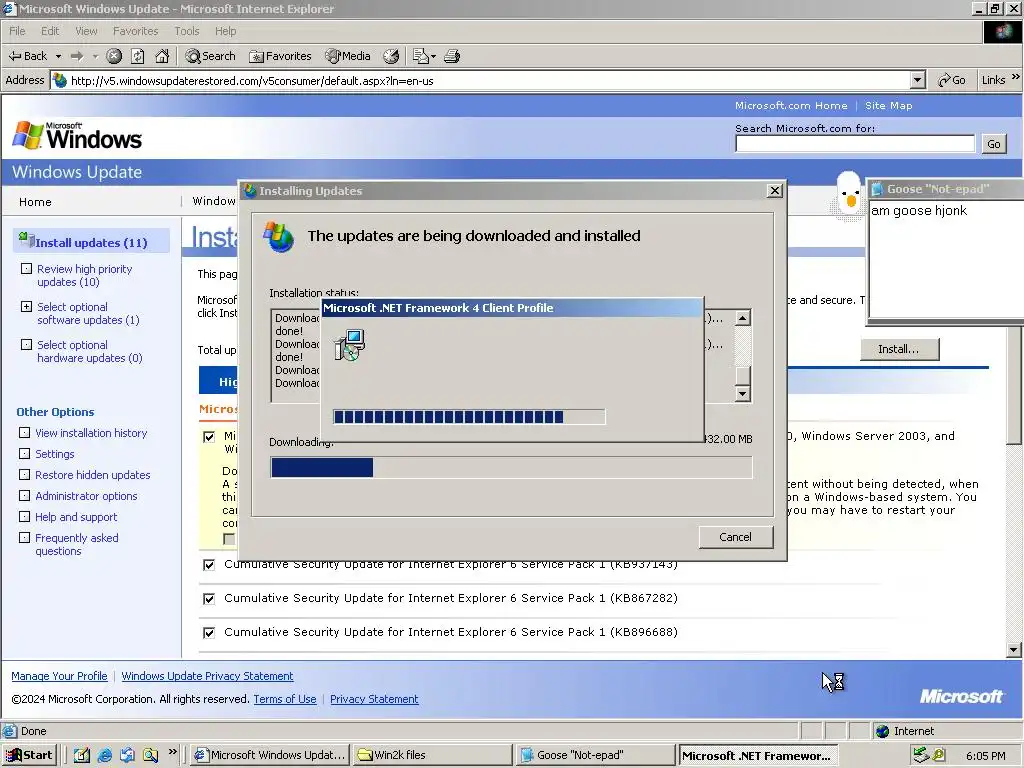Uncheck the KB896688 update checkbox
Image resolution: width=1024 pixels, height=768 pixels.
tap(209, 633)
